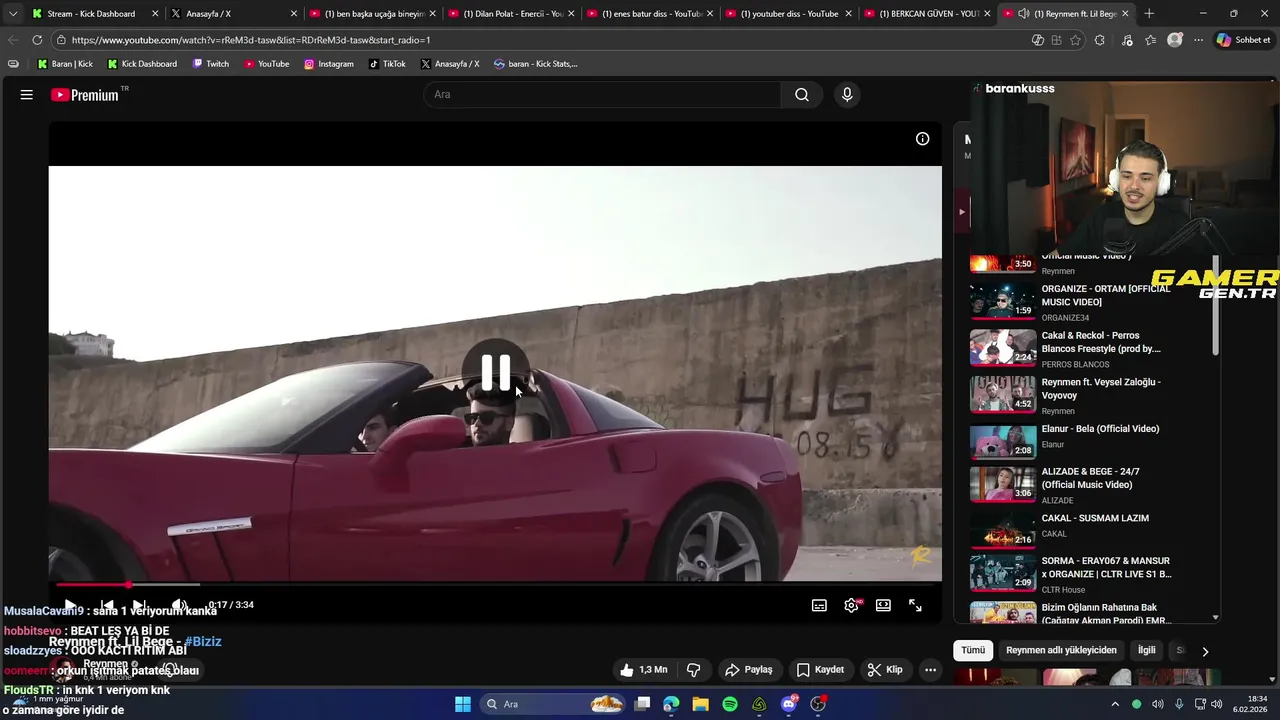The image size is (1280, 720).
Task: Start voice search with the microphone icon
Action: (x=847, y=95)
